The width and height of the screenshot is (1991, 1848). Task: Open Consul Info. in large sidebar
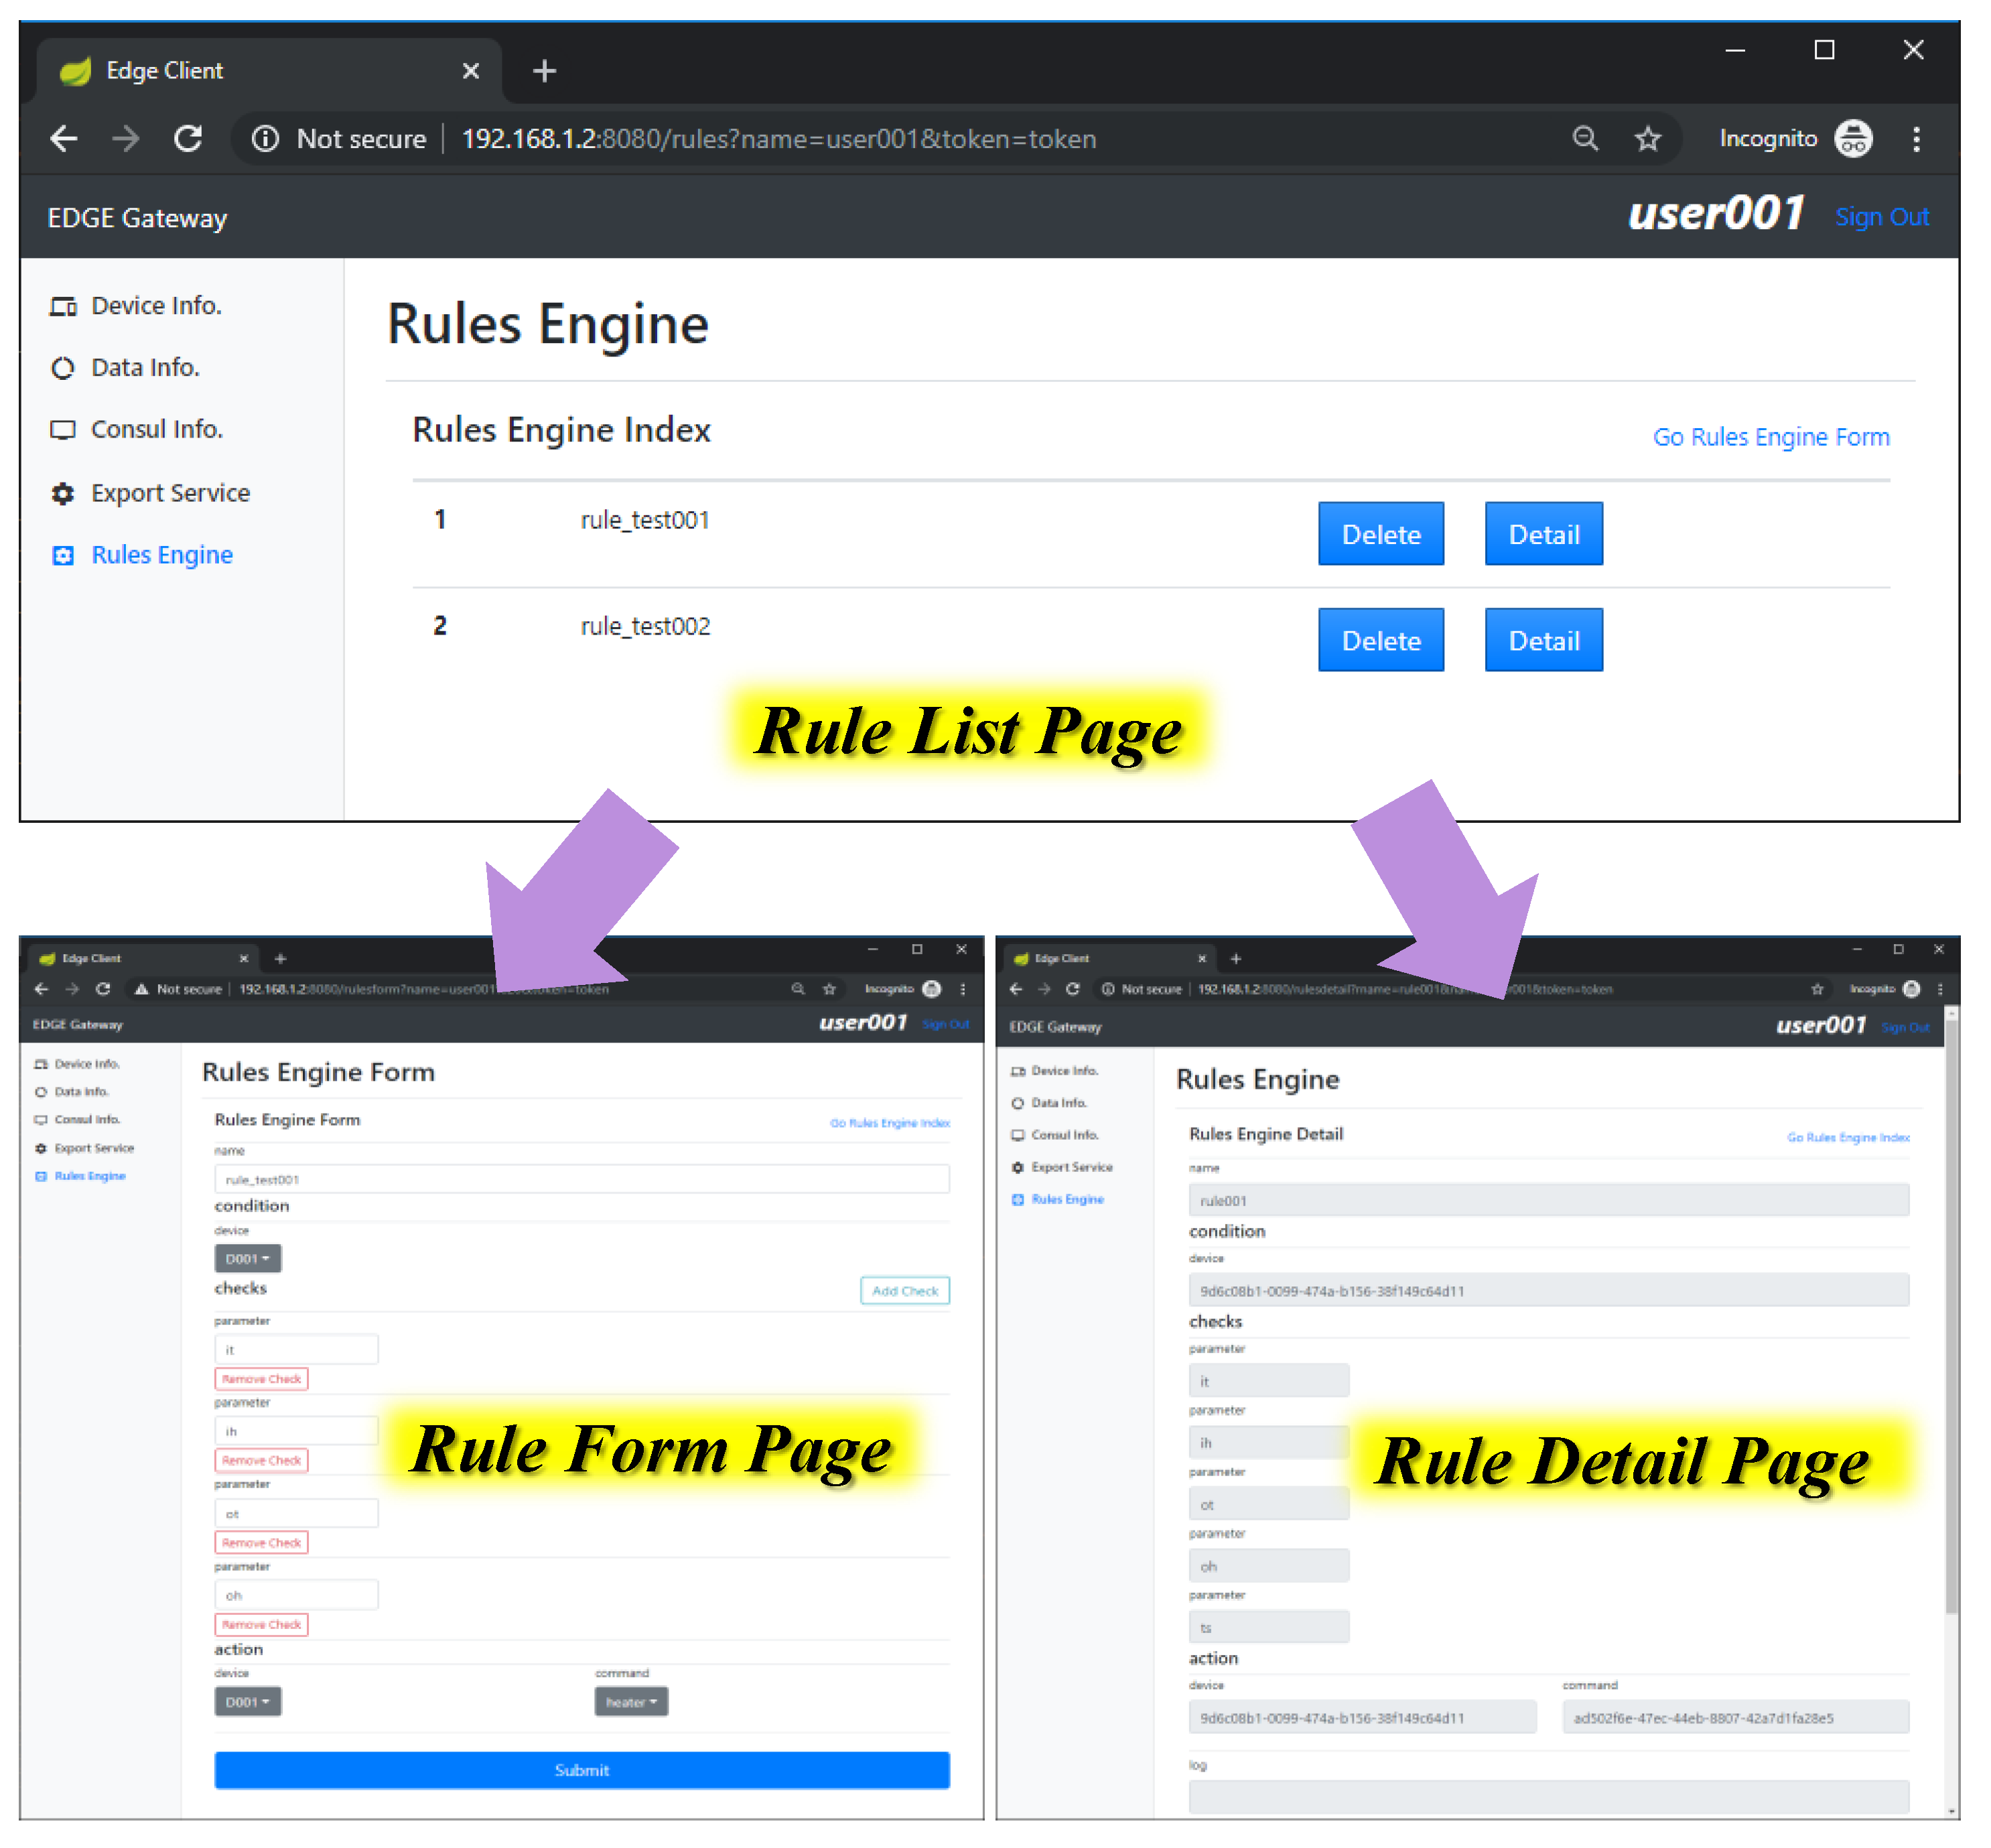click(156, 429)
